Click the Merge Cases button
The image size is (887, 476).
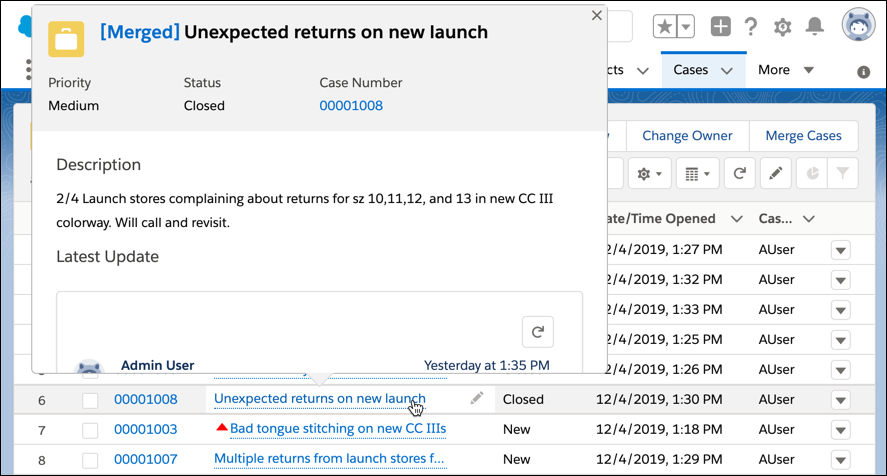coord(803,136)
